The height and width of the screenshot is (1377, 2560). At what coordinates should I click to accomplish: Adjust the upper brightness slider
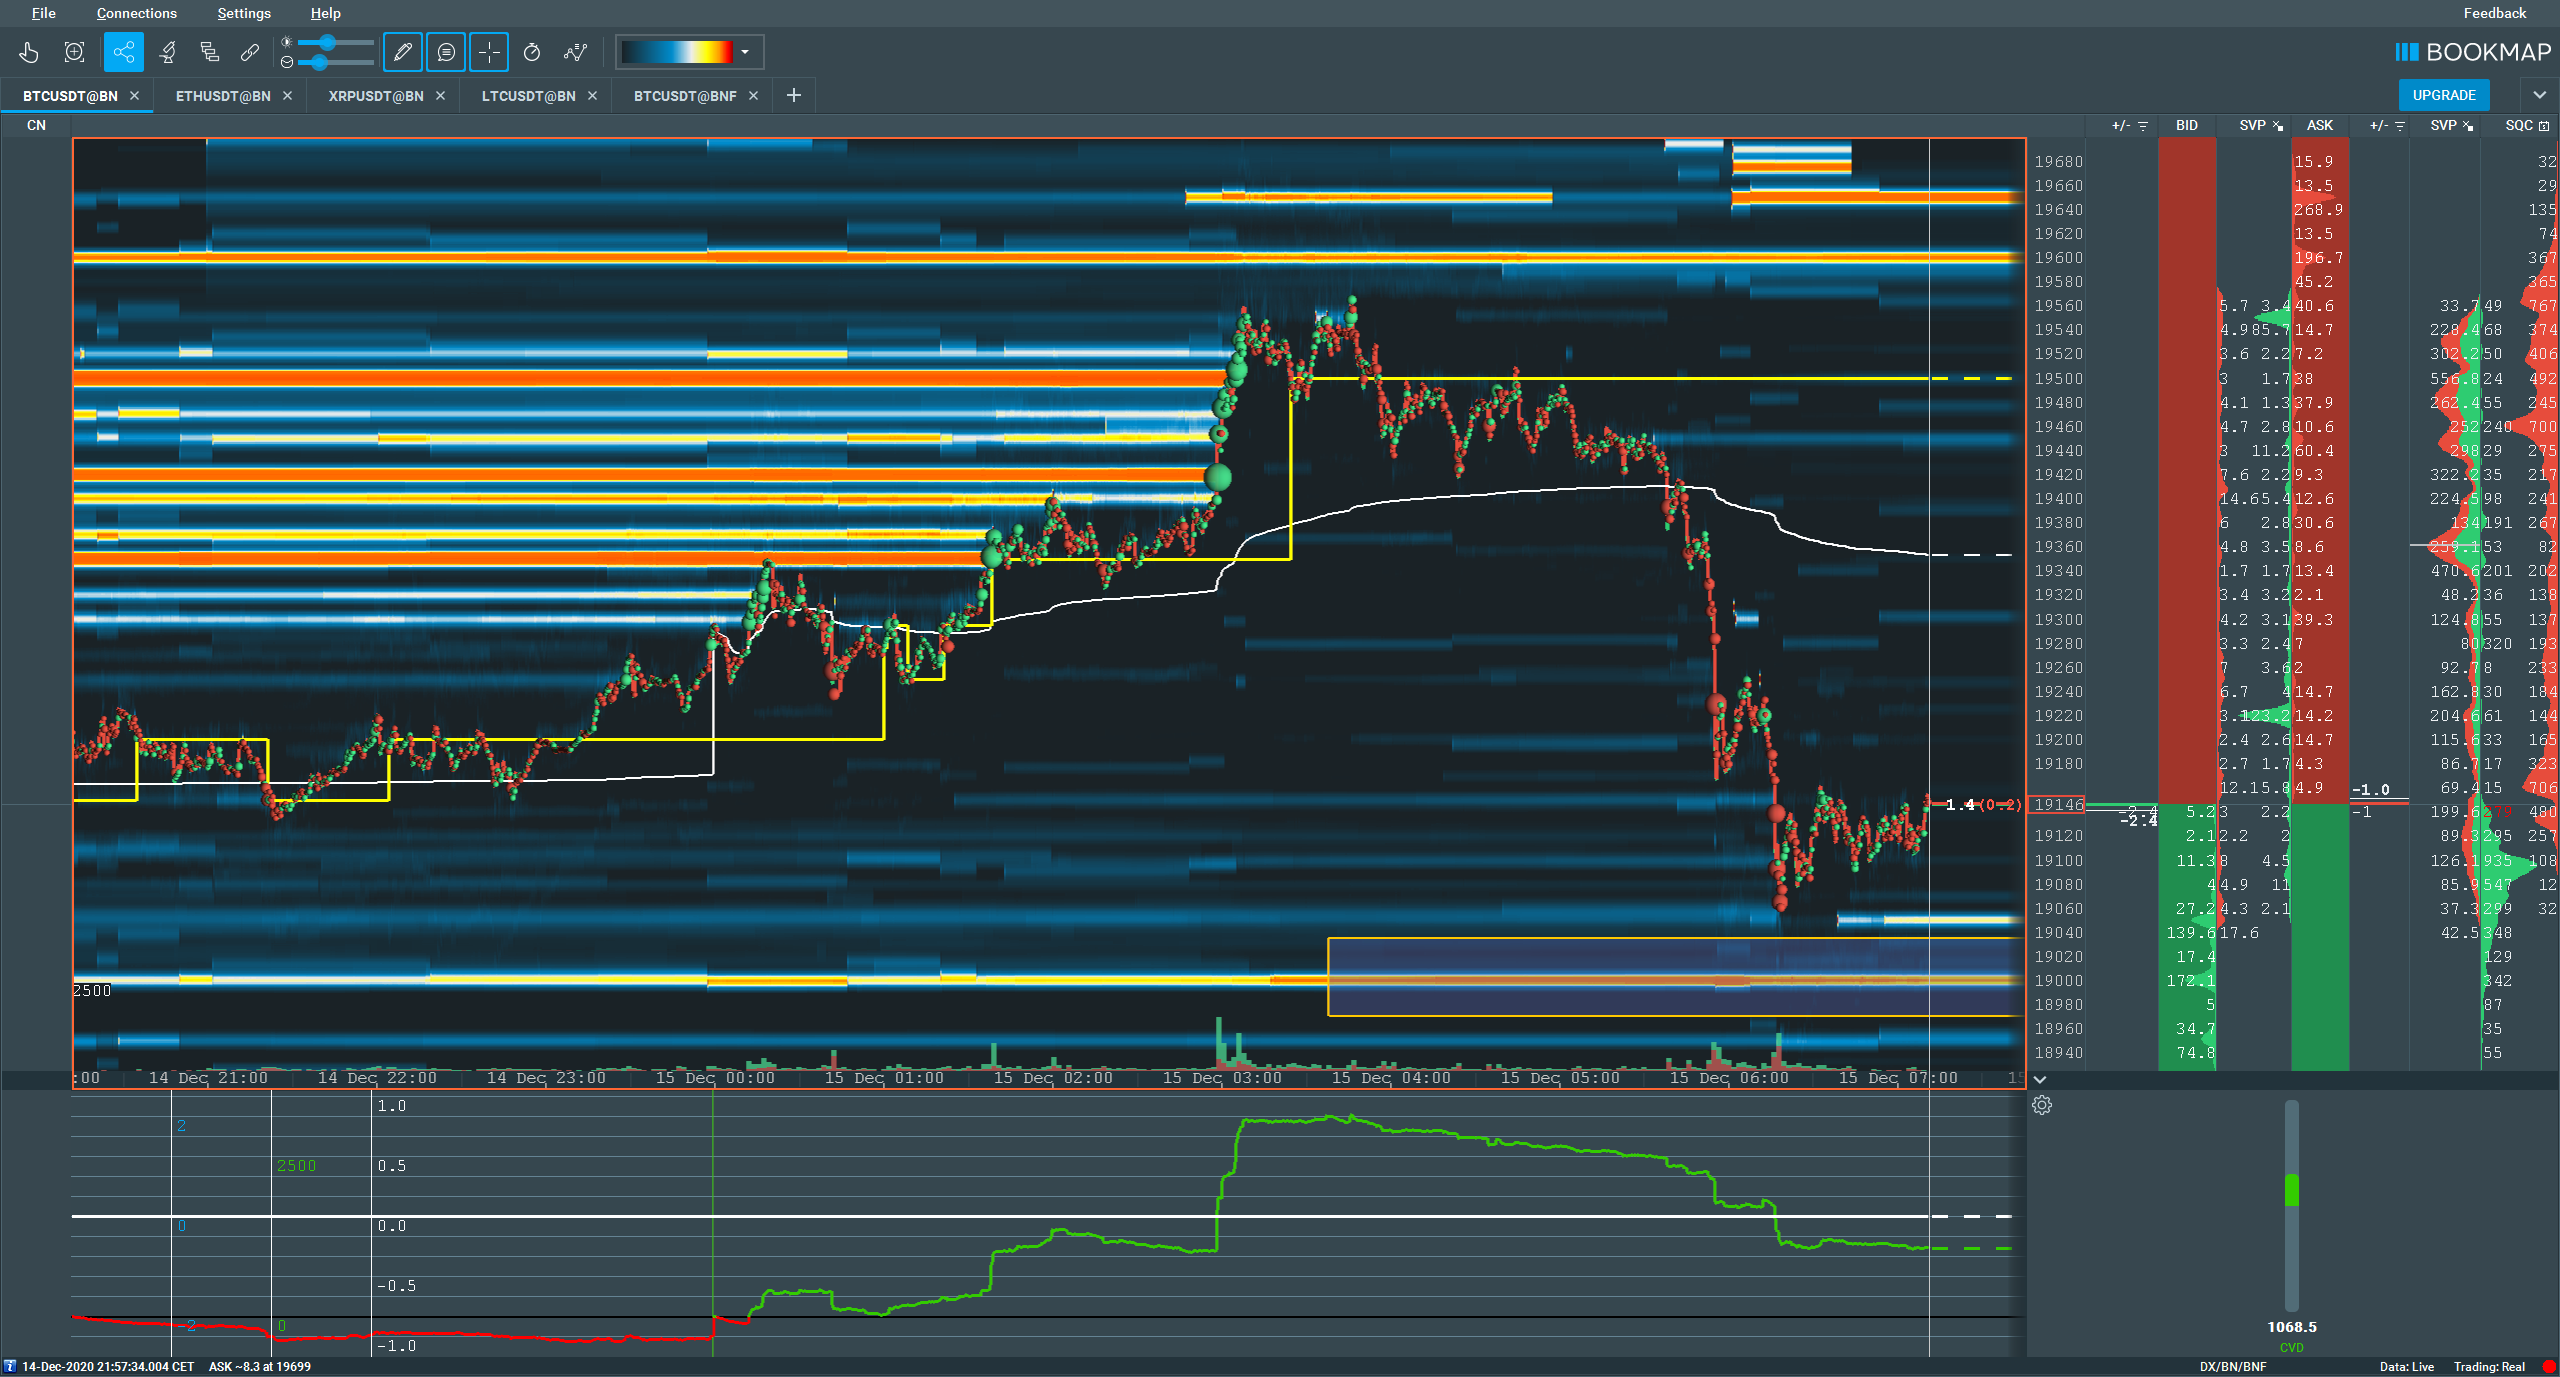[336, 43]
